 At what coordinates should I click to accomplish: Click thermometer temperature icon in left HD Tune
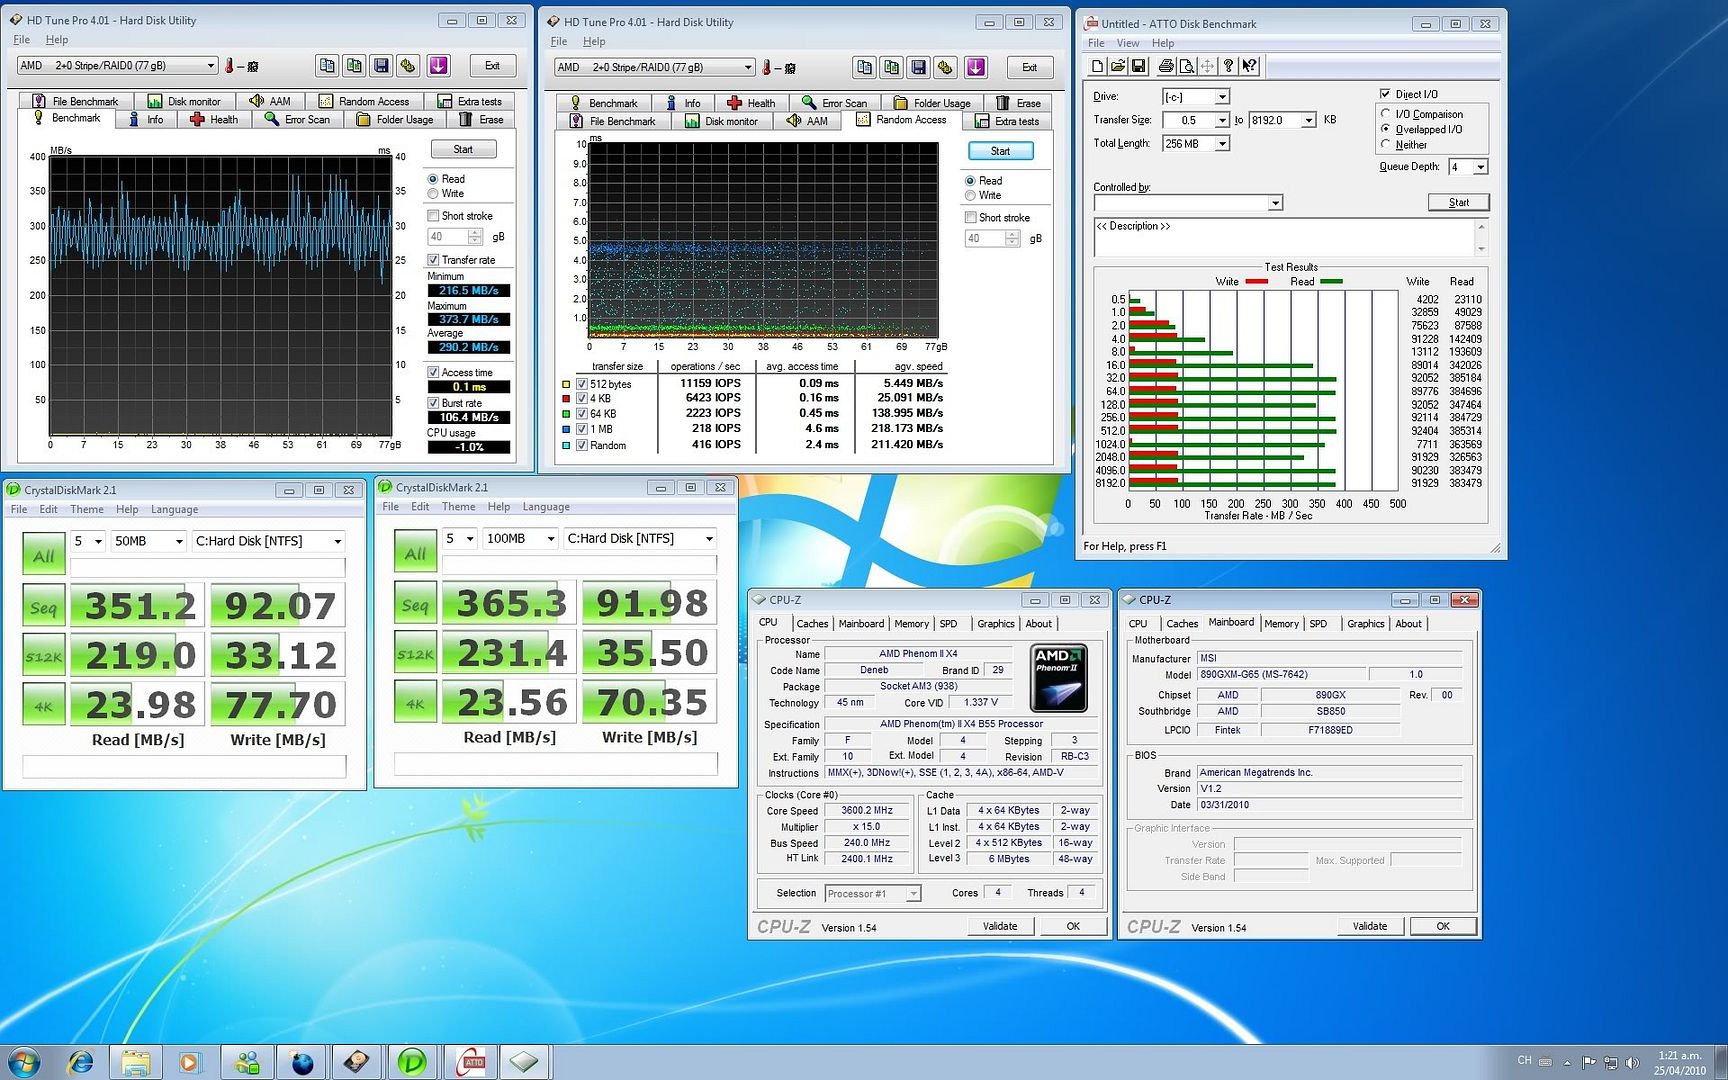pyautogui.click(x=229, y=66)
